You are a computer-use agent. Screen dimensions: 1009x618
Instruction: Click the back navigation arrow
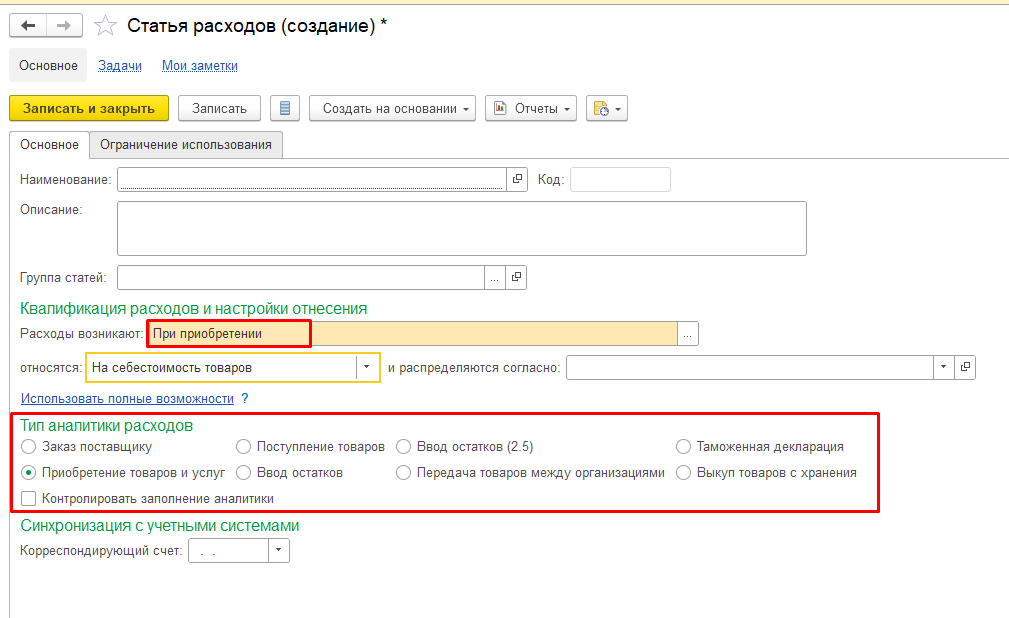(x=28, y=26)
